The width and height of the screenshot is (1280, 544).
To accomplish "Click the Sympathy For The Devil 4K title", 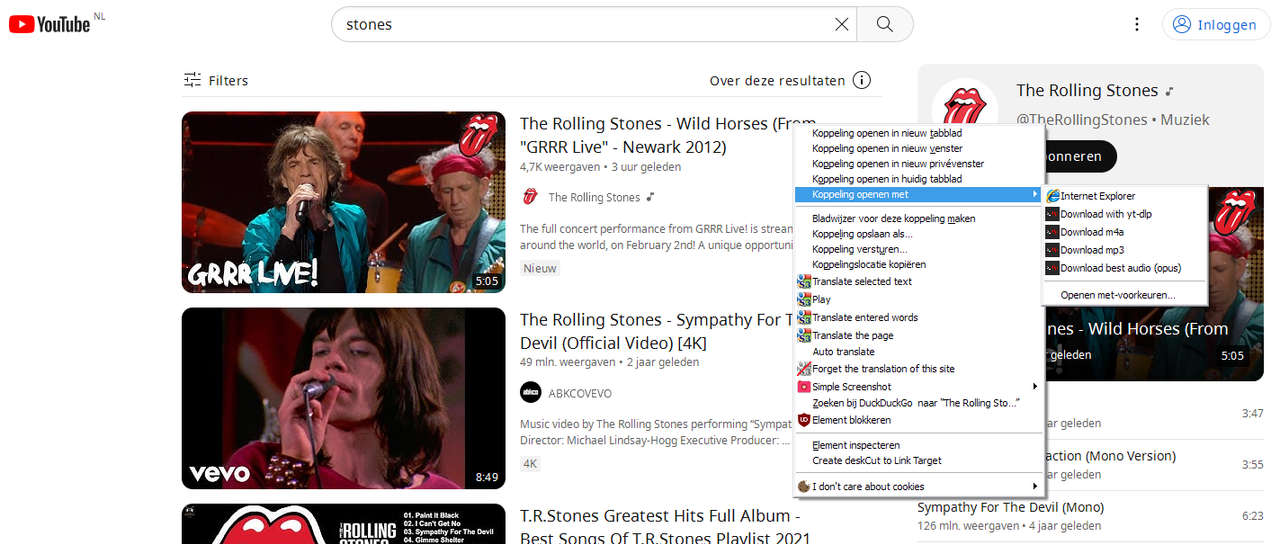I will tap(656, 331).
